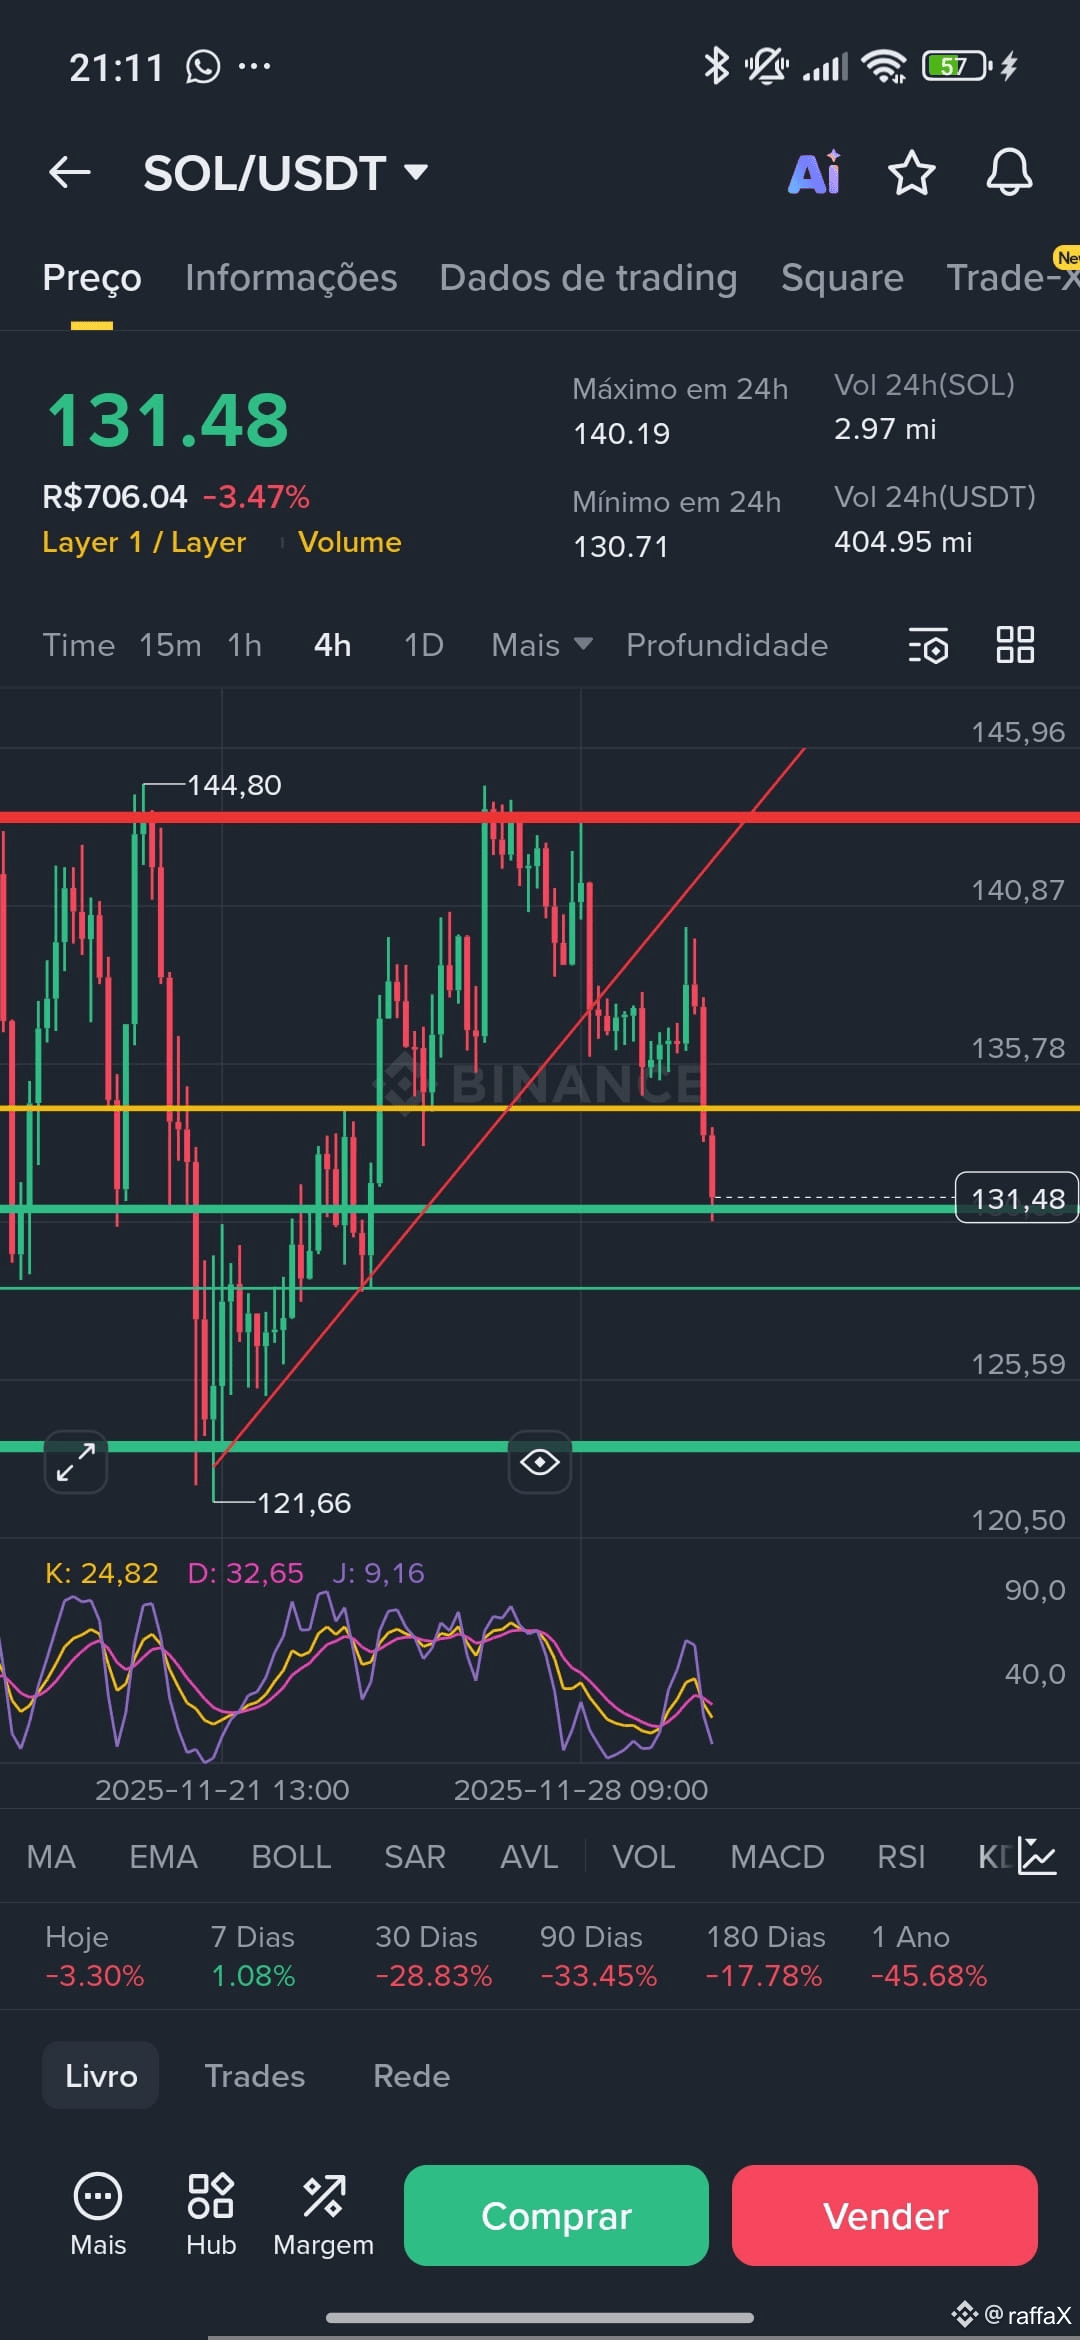
Task: Click Máximo em 24h value 140.19
Action: pyautogui.click(x=621, y=434)
